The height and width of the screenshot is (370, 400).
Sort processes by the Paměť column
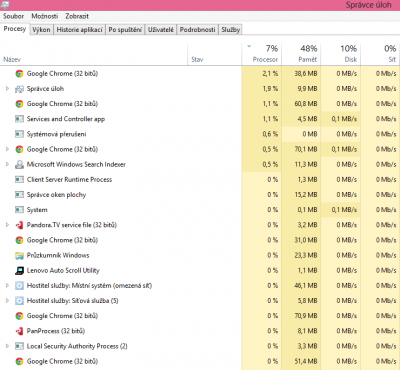tap(301, 54)
